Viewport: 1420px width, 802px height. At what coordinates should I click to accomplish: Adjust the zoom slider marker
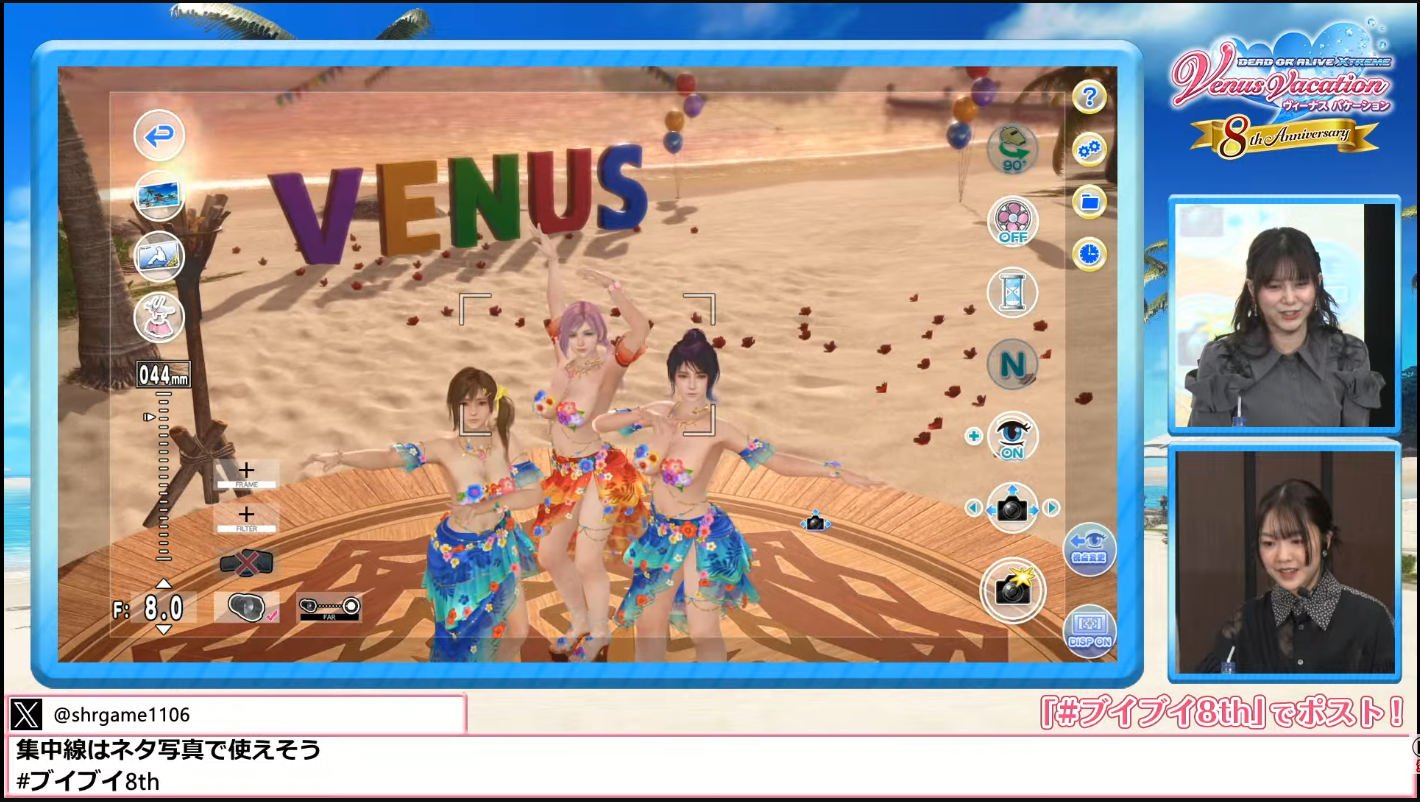pos(150,416)
